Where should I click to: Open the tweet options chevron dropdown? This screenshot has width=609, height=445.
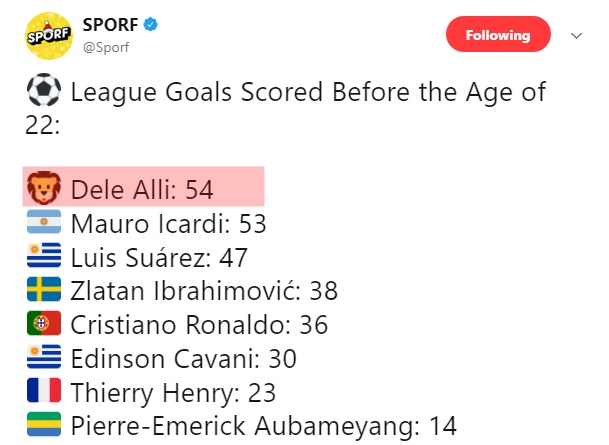(x=576, y=36)
